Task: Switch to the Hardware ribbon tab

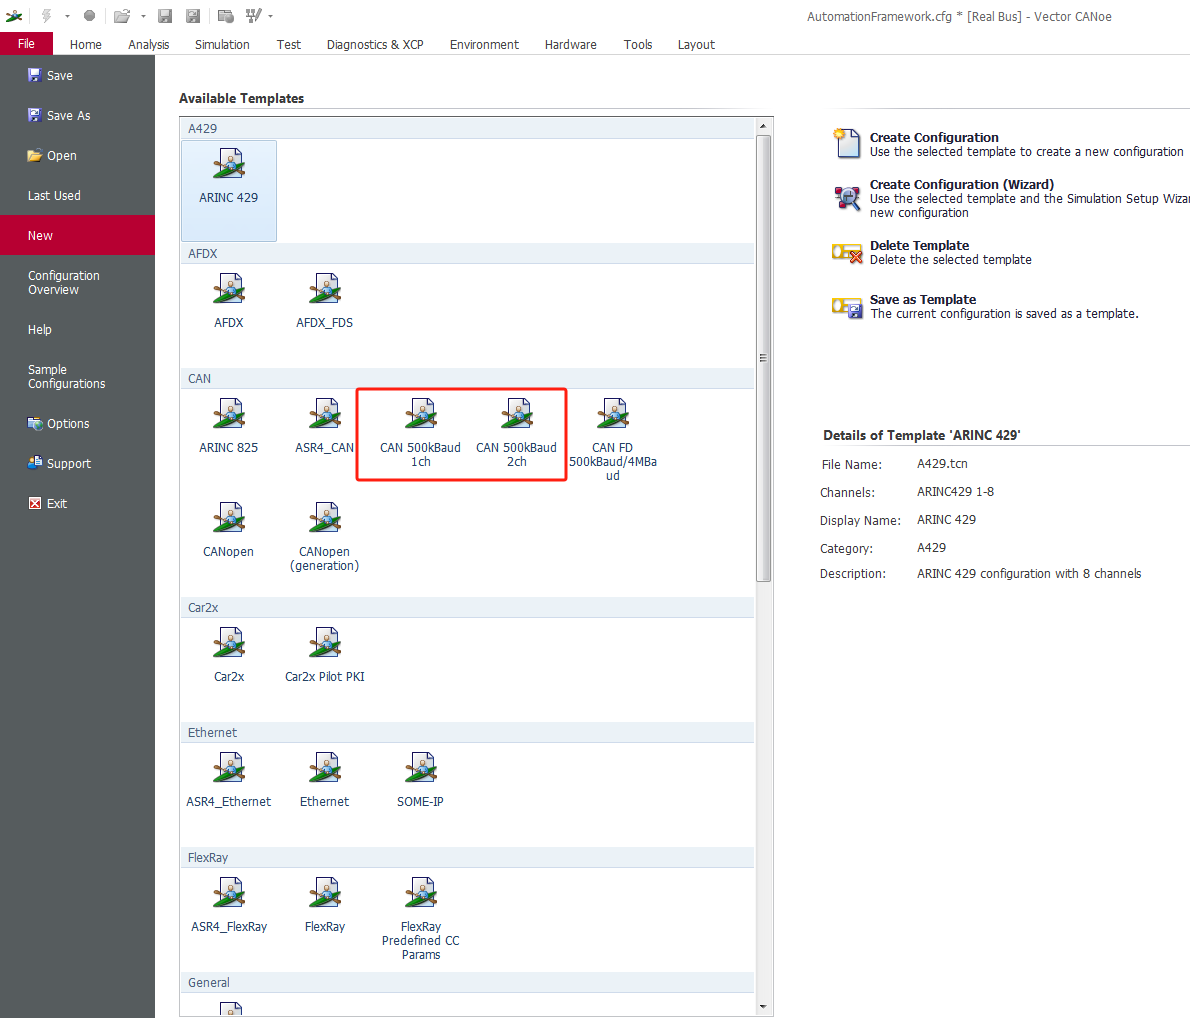Action: (x=571, y=45)
